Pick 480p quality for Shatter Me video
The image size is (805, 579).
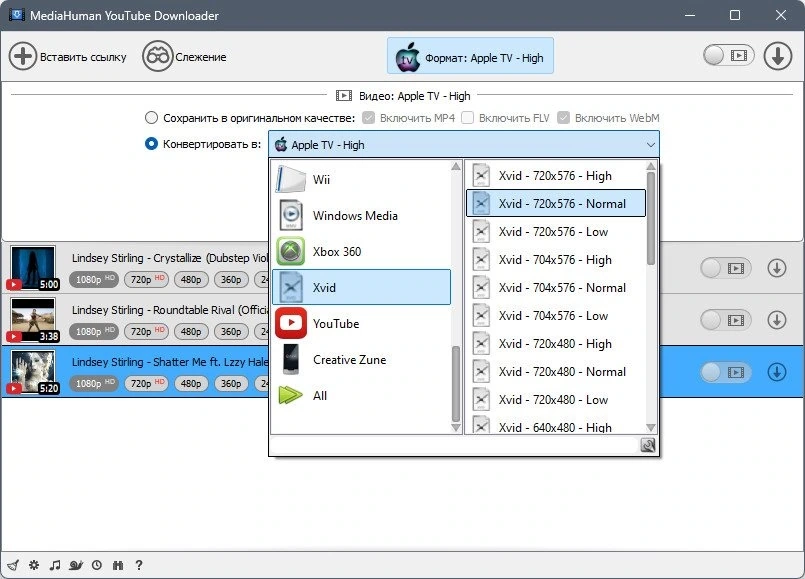(191, 383)
